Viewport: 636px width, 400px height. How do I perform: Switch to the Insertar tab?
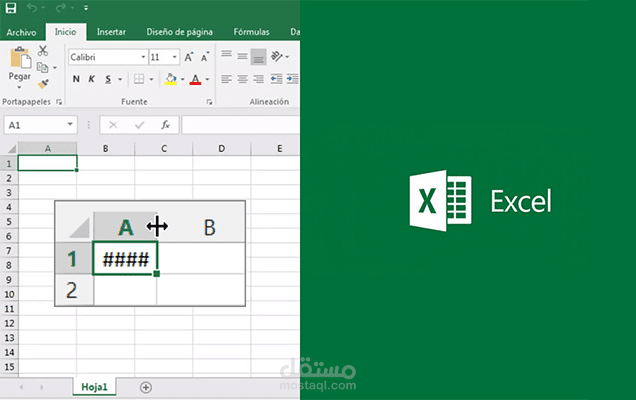point(111,32)
